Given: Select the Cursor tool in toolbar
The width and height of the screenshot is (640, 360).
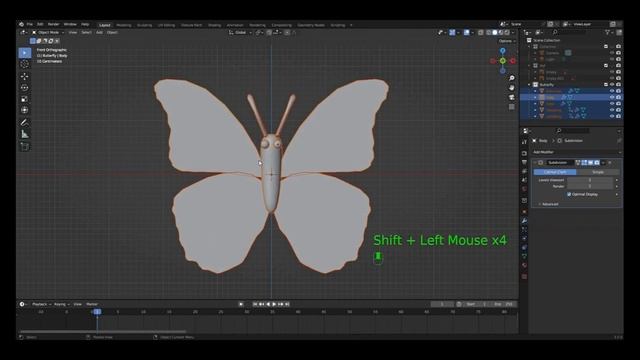Looking at the screenshot, I should [x=24, y=64].
